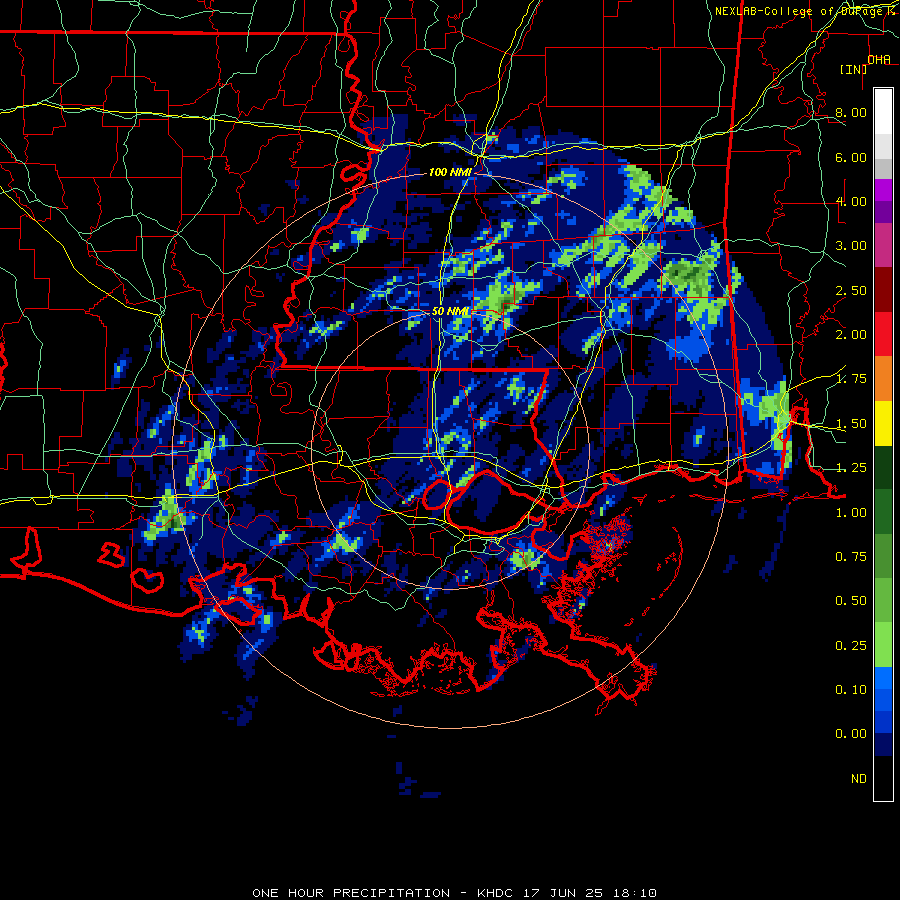Click the NEXLAB-College of DuPage credit text
The width and height of the screenshot is (900, 900).
805,11
